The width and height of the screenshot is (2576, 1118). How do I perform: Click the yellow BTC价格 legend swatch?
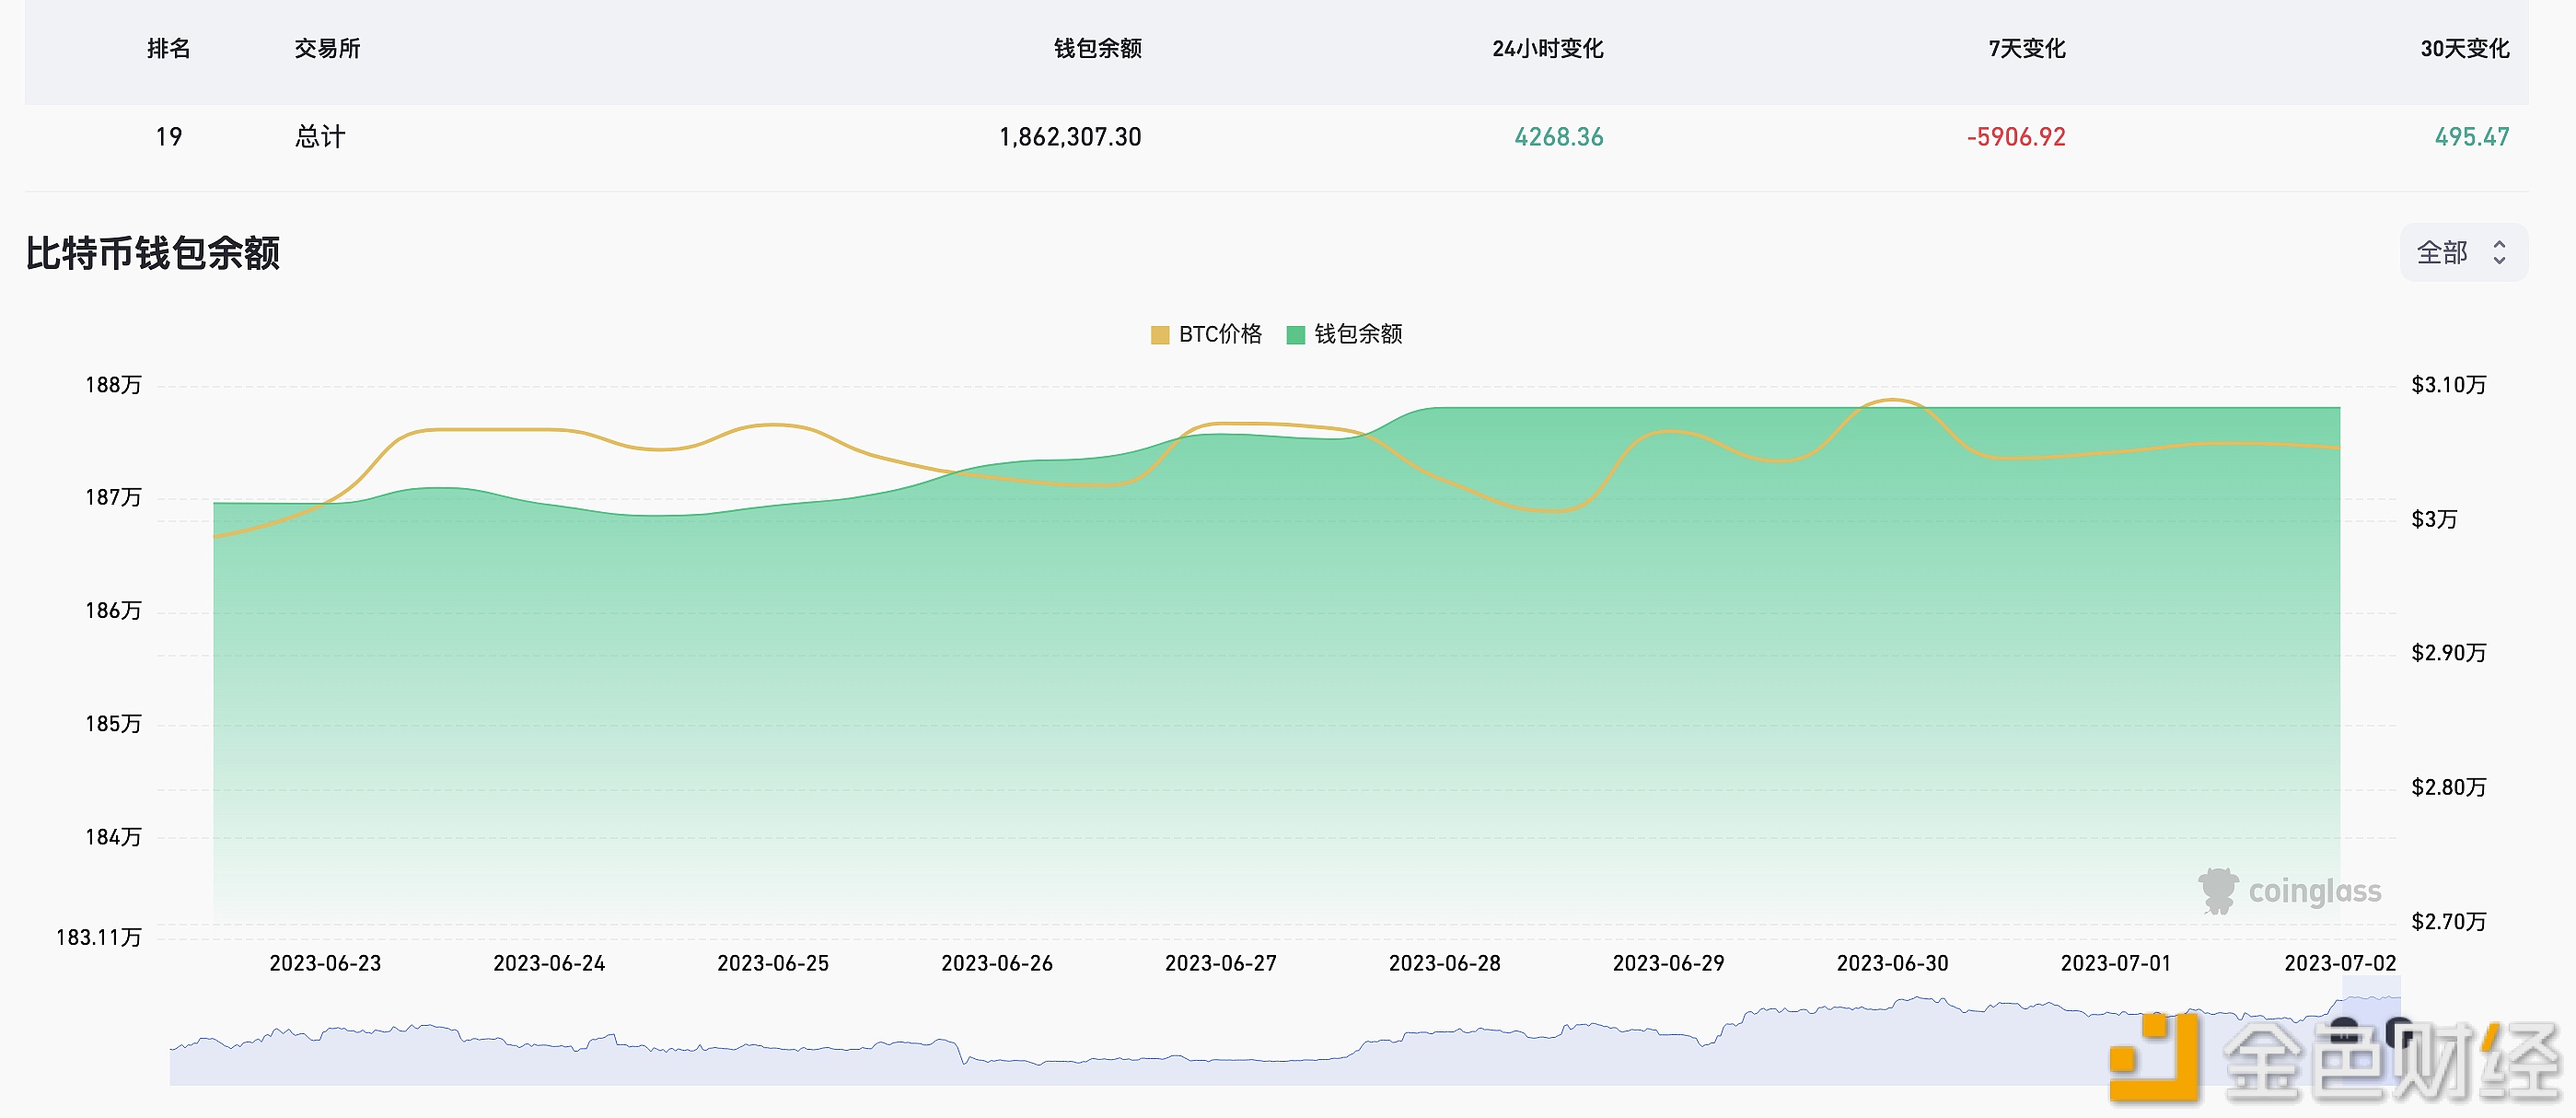(x=1160, y=335)
